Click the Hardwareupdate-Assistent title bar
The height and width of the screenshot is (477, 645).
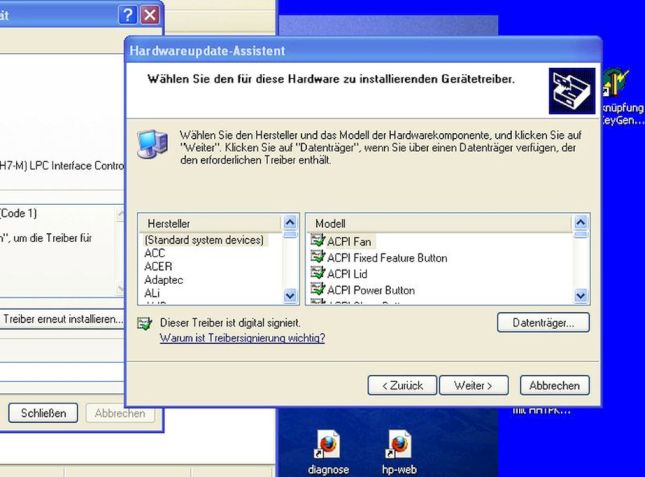(x=362, y=51)
